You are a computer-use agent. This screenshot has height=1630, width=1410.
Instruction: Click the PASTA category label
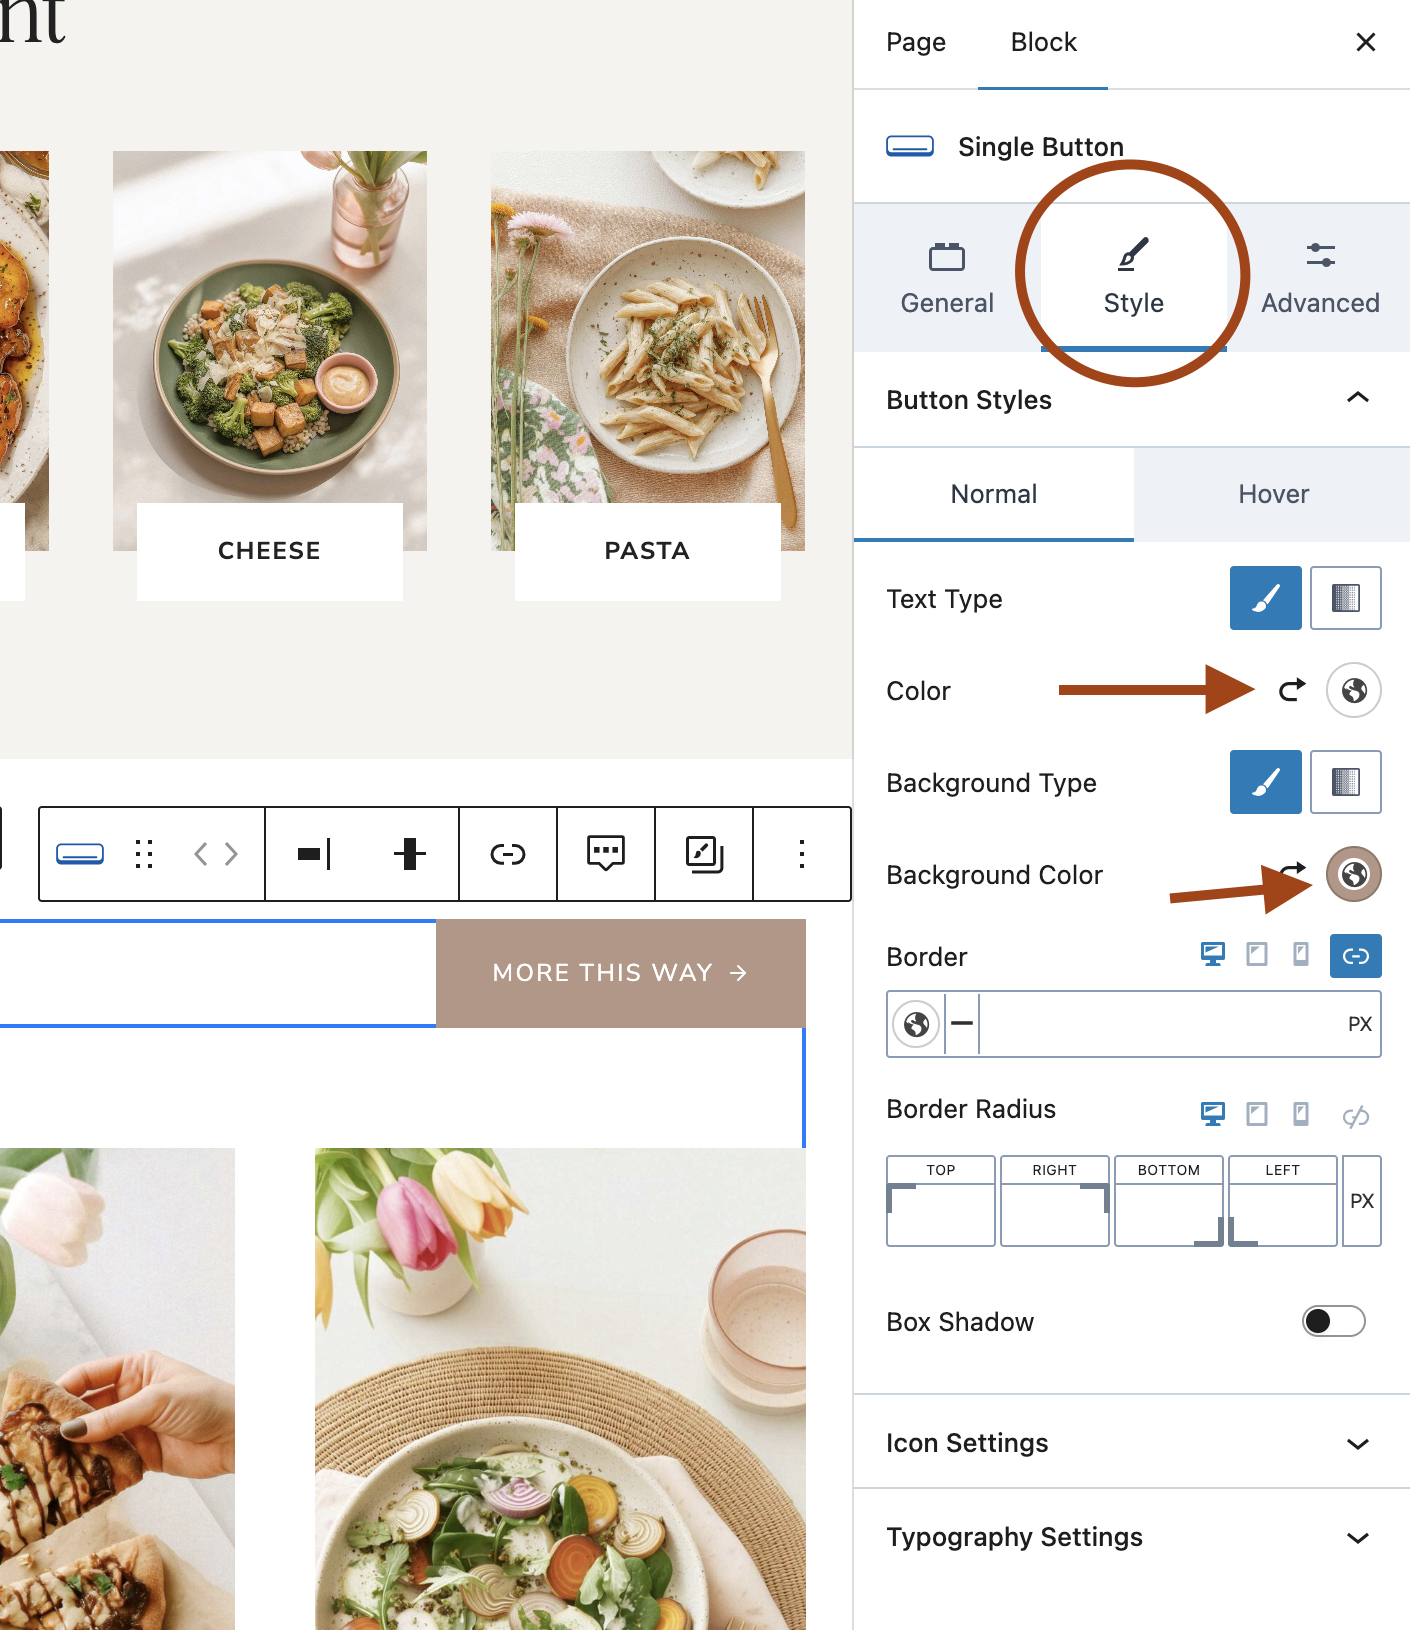pyautogui.click(x=647, y=551)
